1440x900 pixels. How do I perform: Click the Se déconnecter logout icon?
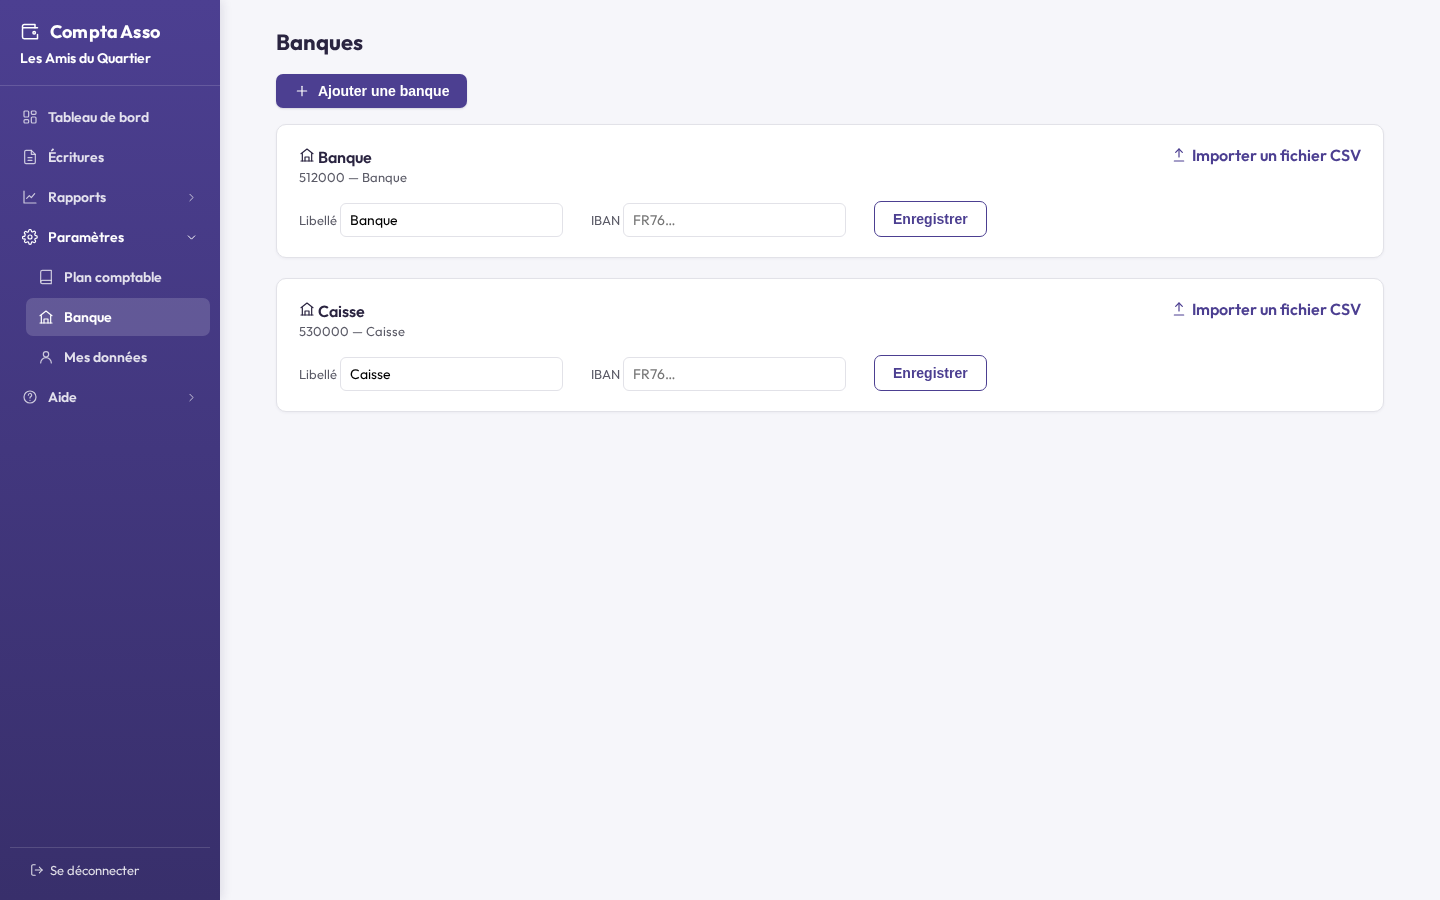pos(37,870)
